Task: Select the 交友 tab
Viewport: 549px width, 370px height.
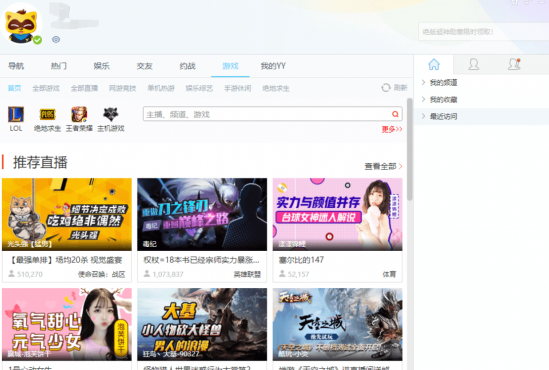Action: tap(145, 66)
